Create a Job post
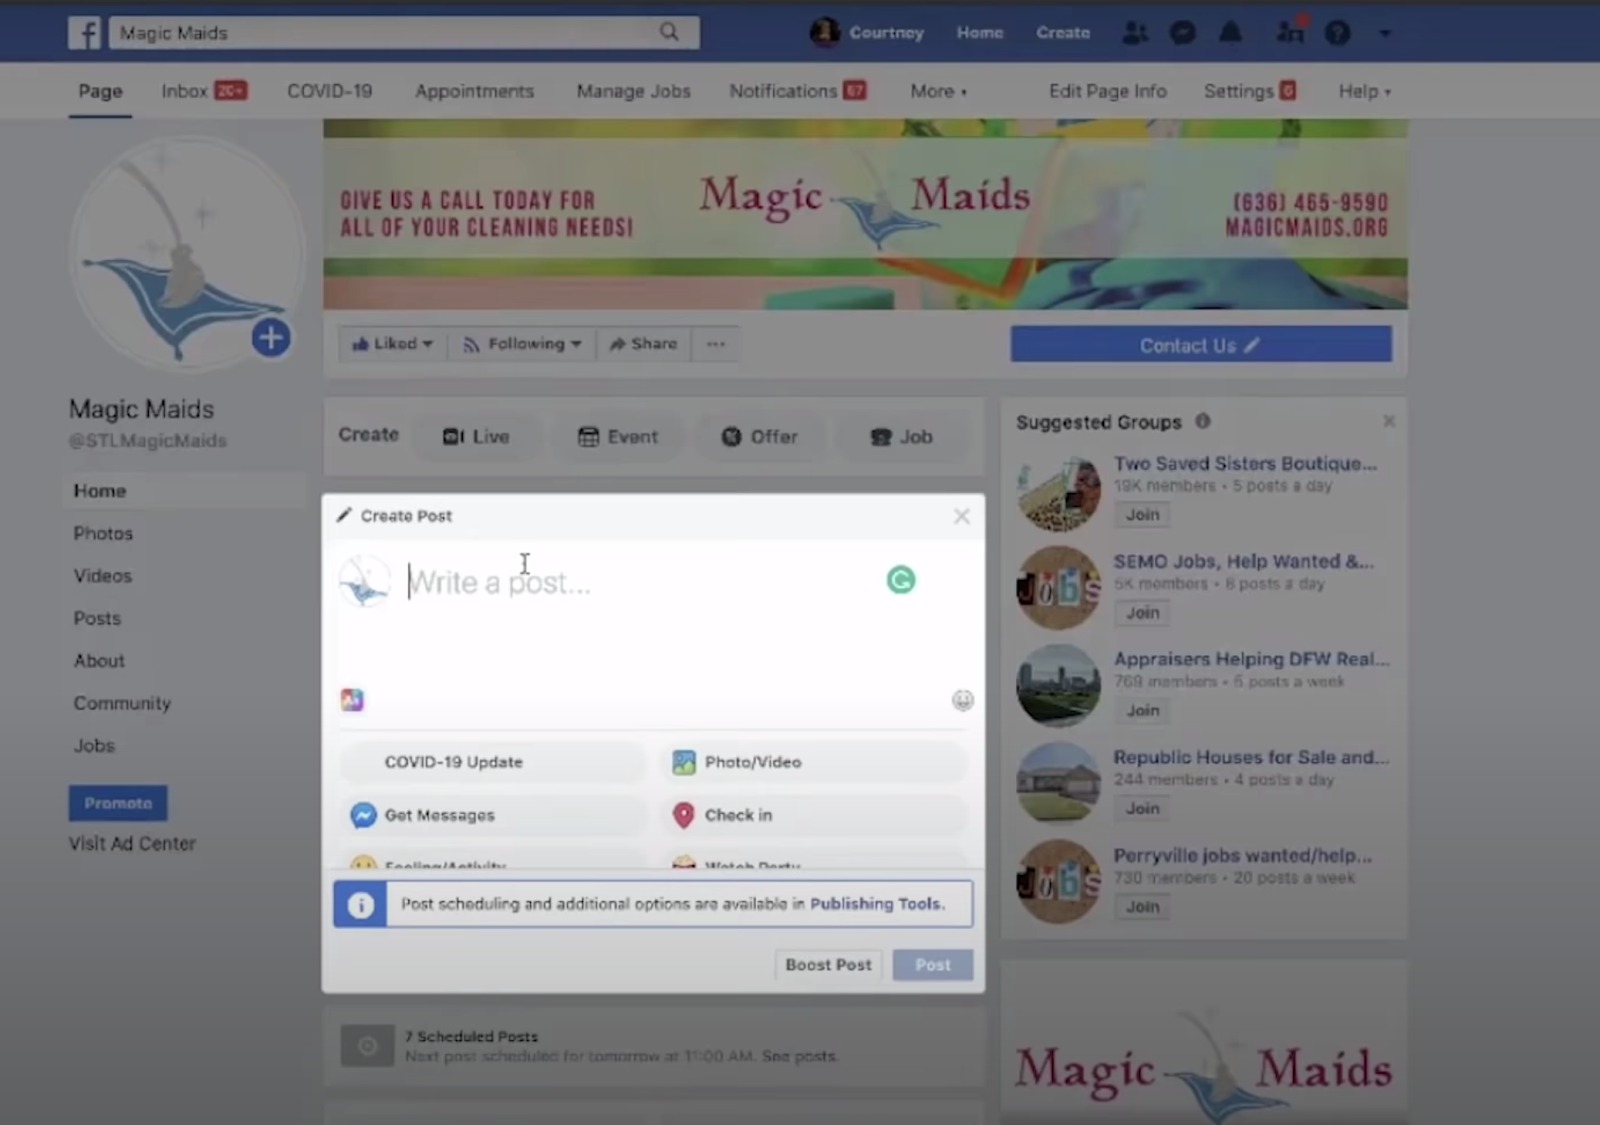 (902, 436)
